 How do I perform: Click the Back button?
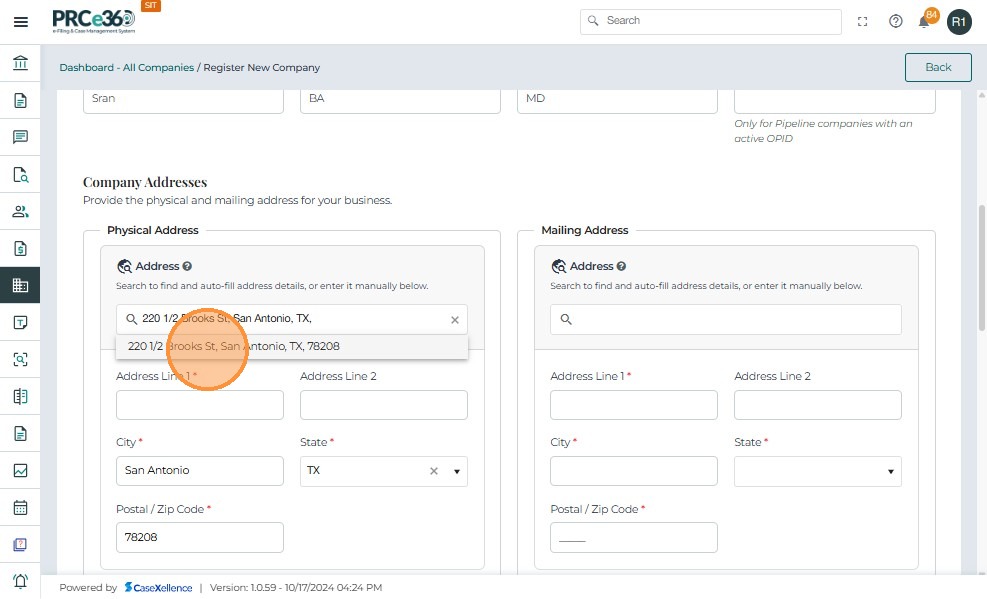coord(937,67)
